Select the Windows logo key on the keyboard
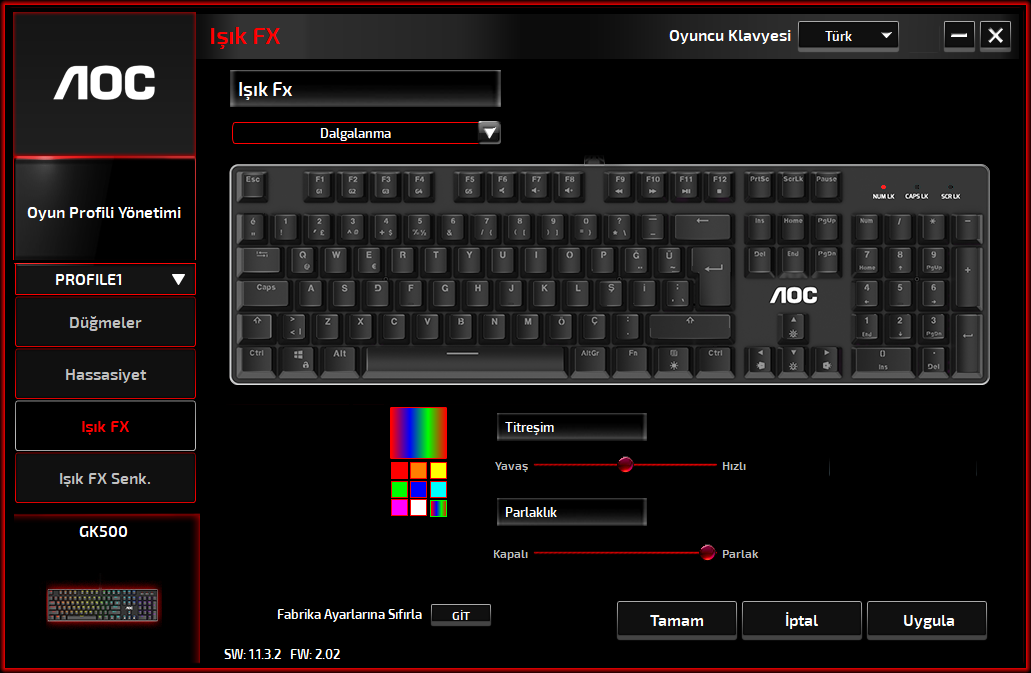Screen dimensions: 1031x673 pos(299,360)
